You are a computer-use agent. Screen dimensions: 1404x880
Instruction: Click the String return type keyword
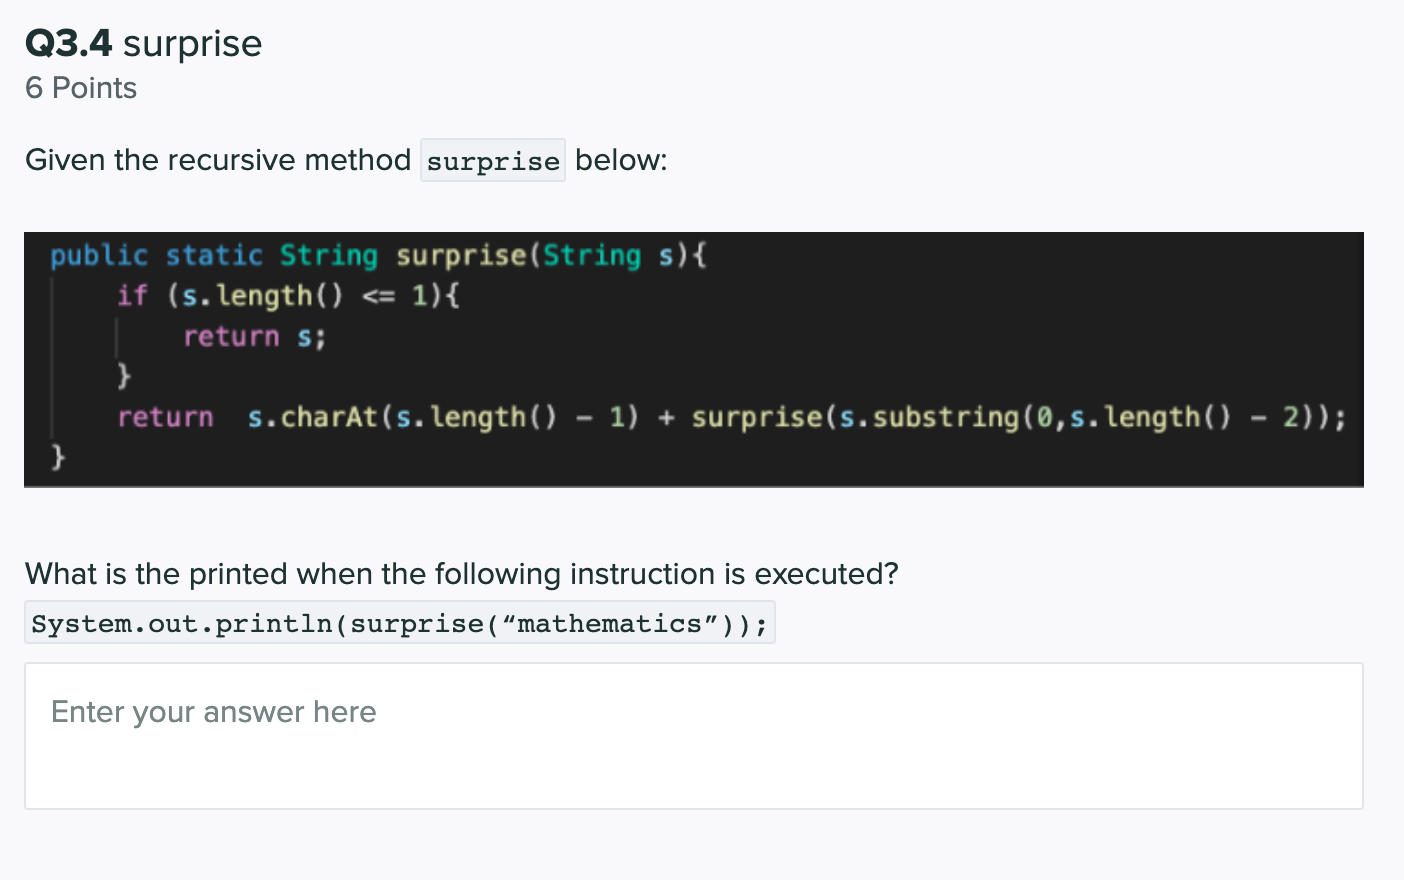(x=329, y=254)
